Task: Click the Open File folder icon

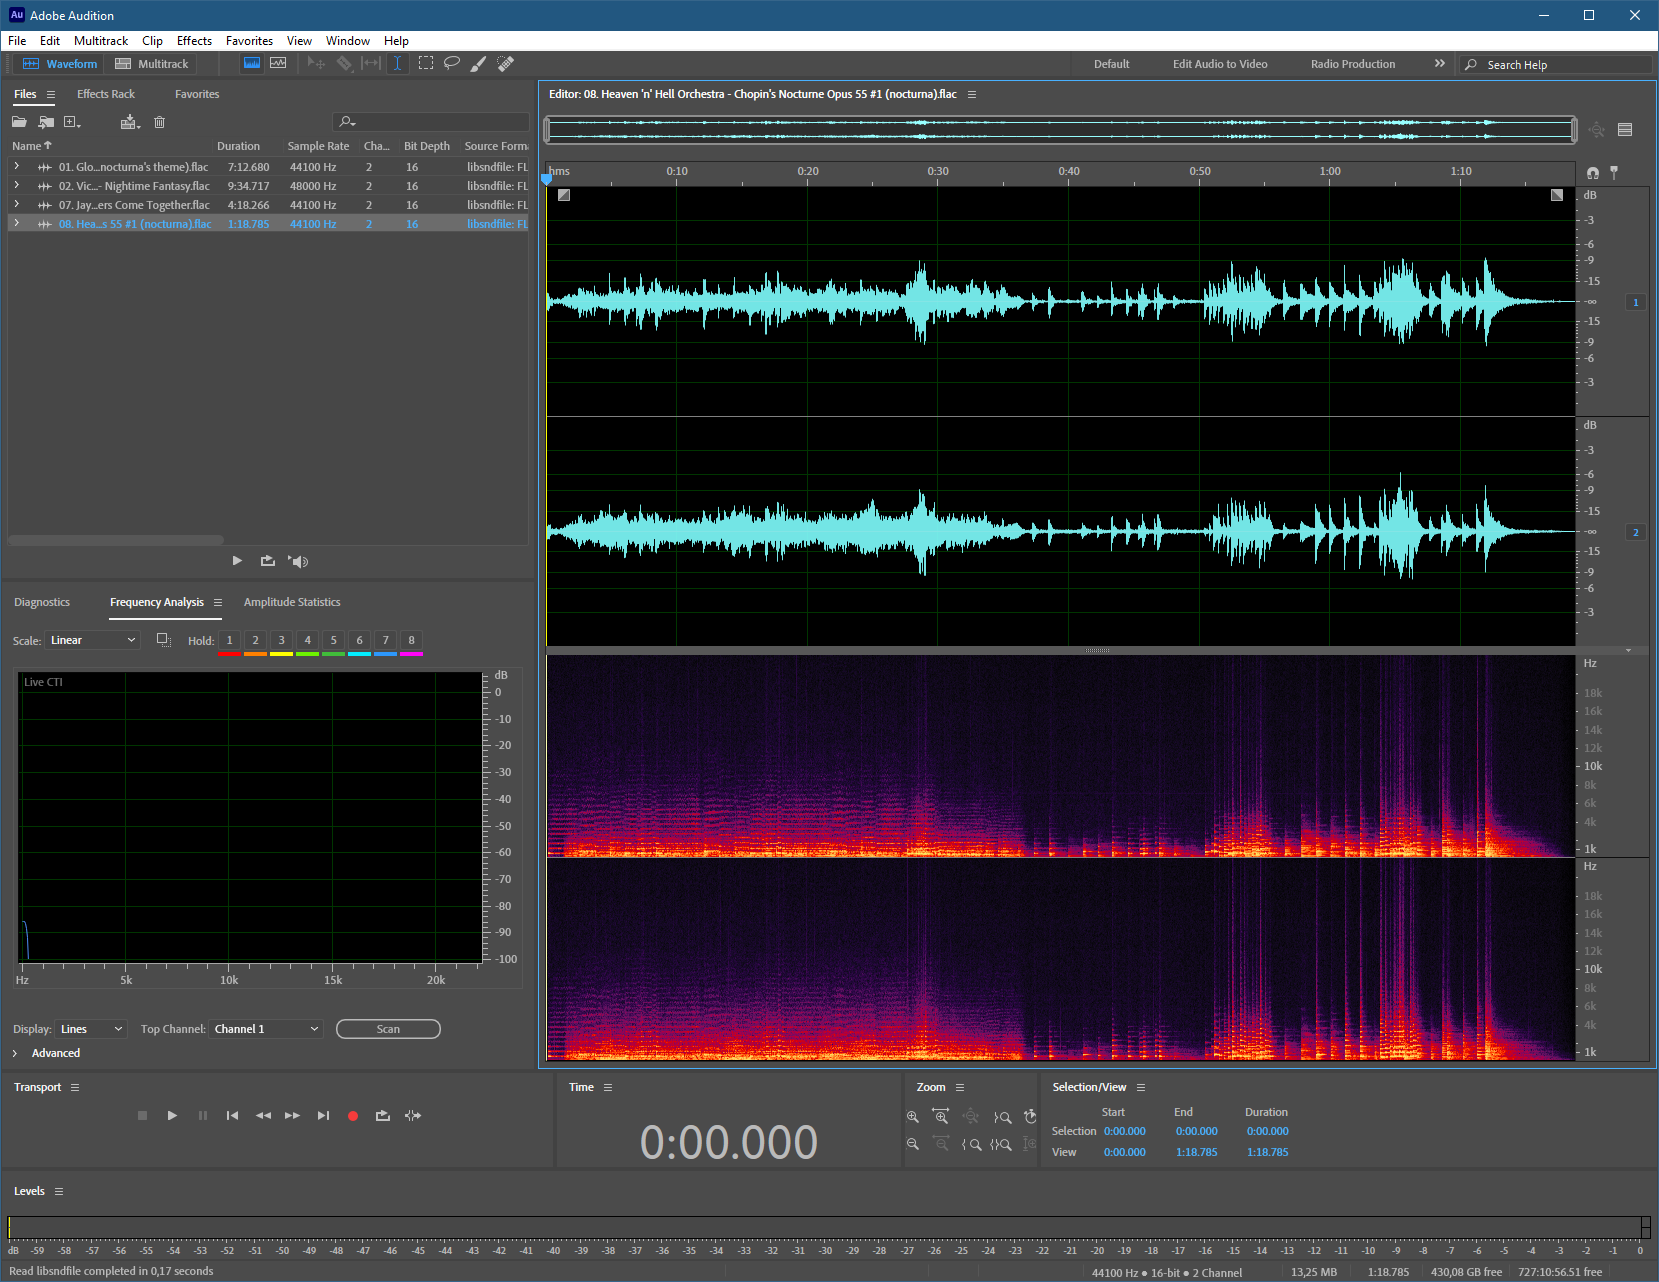Action: [x=19, y=122]
